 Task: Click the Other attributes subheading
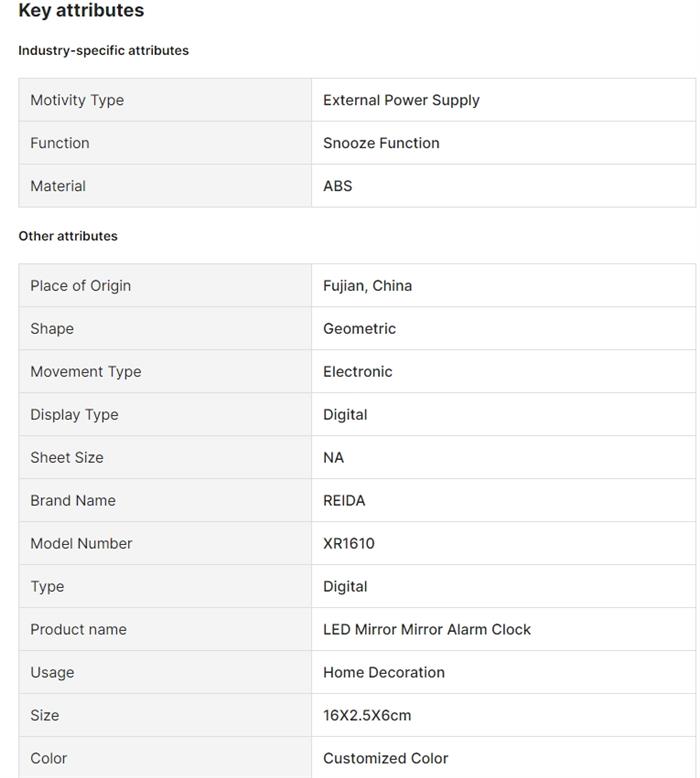pyautogui.click(x=68, y=236)
